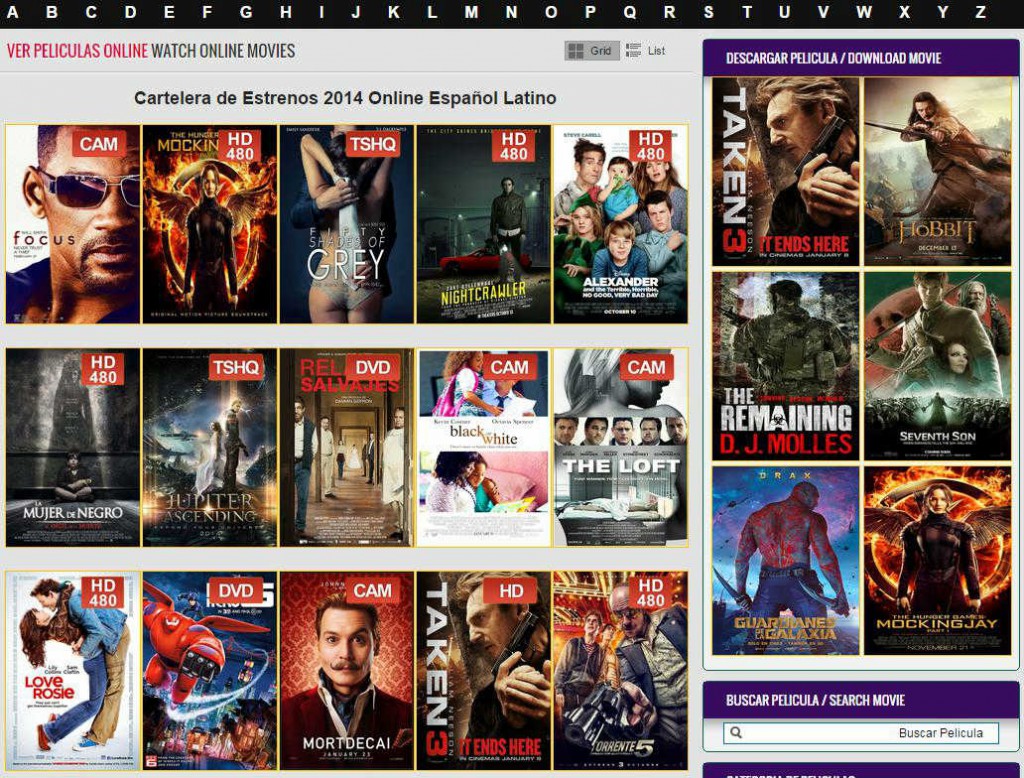Open the Nightcrawler movie poster
The image size is (1024, 778).
coord(483,224)
